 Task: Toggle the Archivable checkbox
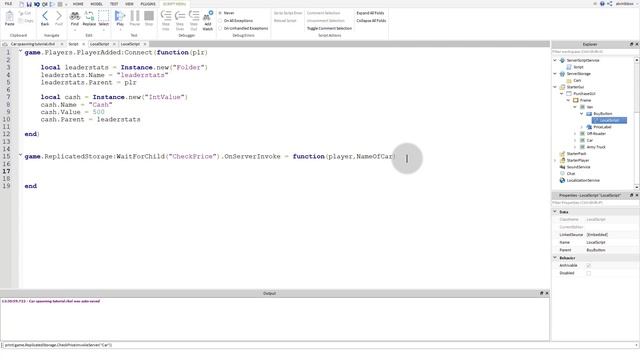click(589, 265)
